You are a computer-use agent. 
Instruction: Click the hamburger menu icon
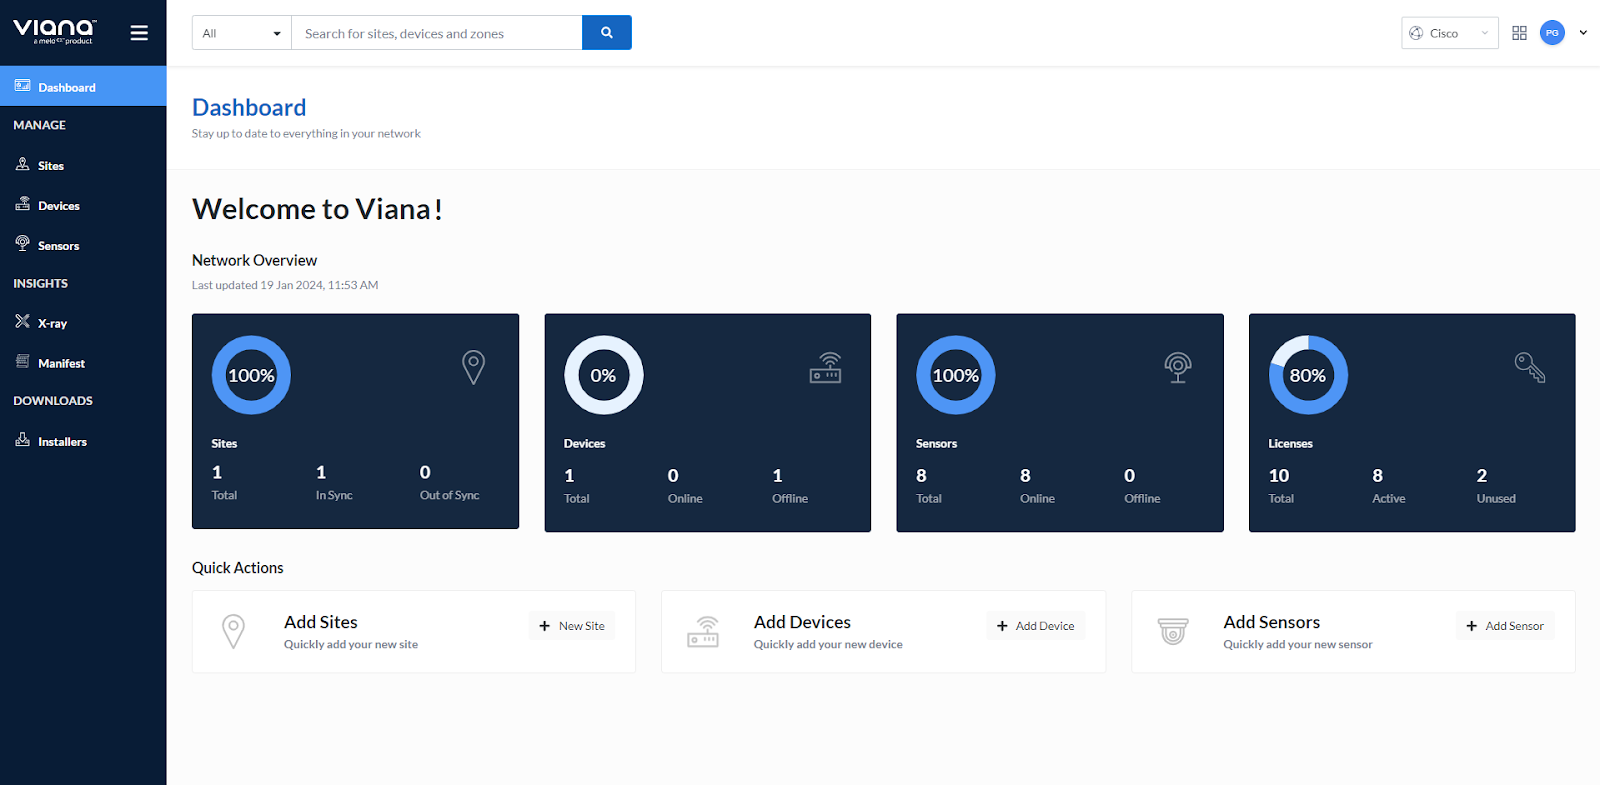[x=139, y=33]
